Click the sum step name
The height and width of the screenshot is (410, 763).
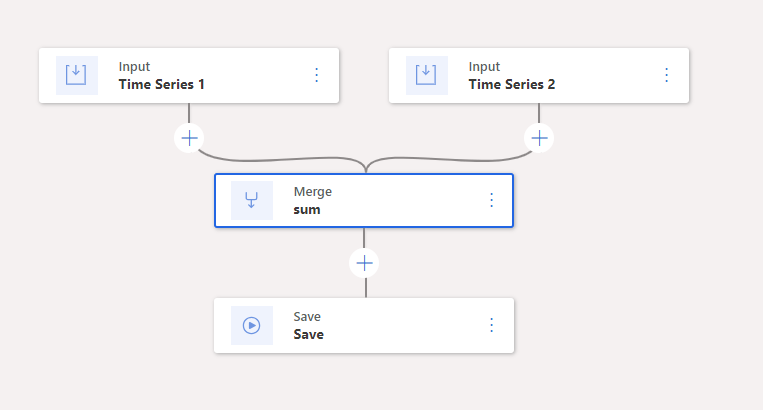click(307, 210)
